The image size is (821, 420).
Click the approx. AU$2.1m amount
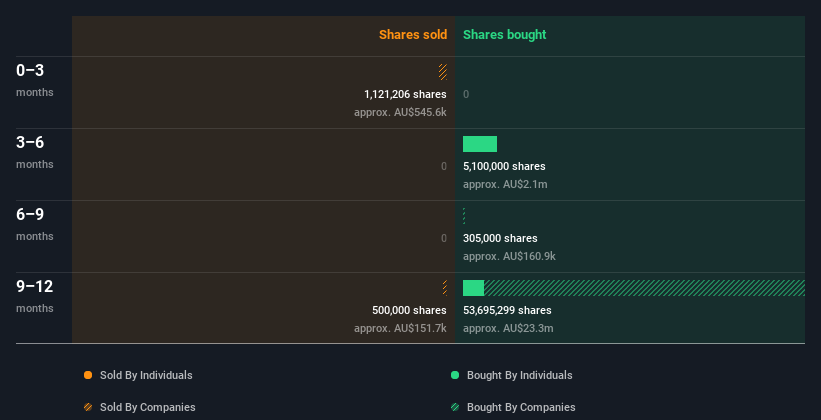[x=505, y=184]
